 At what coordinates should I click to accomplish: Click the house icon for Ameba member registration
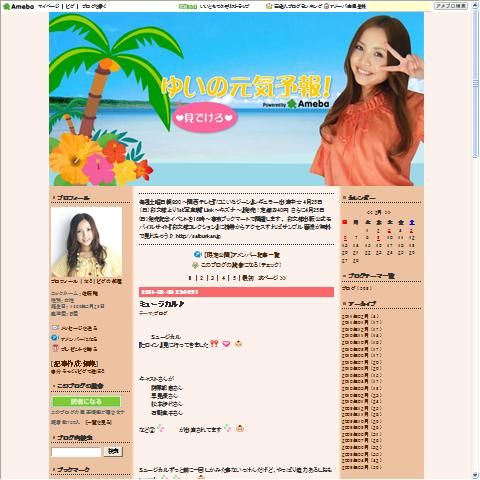pyautogui.click(x=326, y=6)
